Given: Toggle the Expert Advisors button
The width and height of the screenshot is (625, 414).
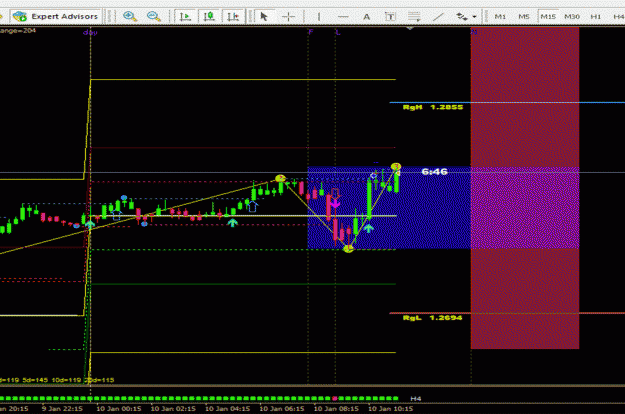Looking at the screenshot, I should 55,16.
